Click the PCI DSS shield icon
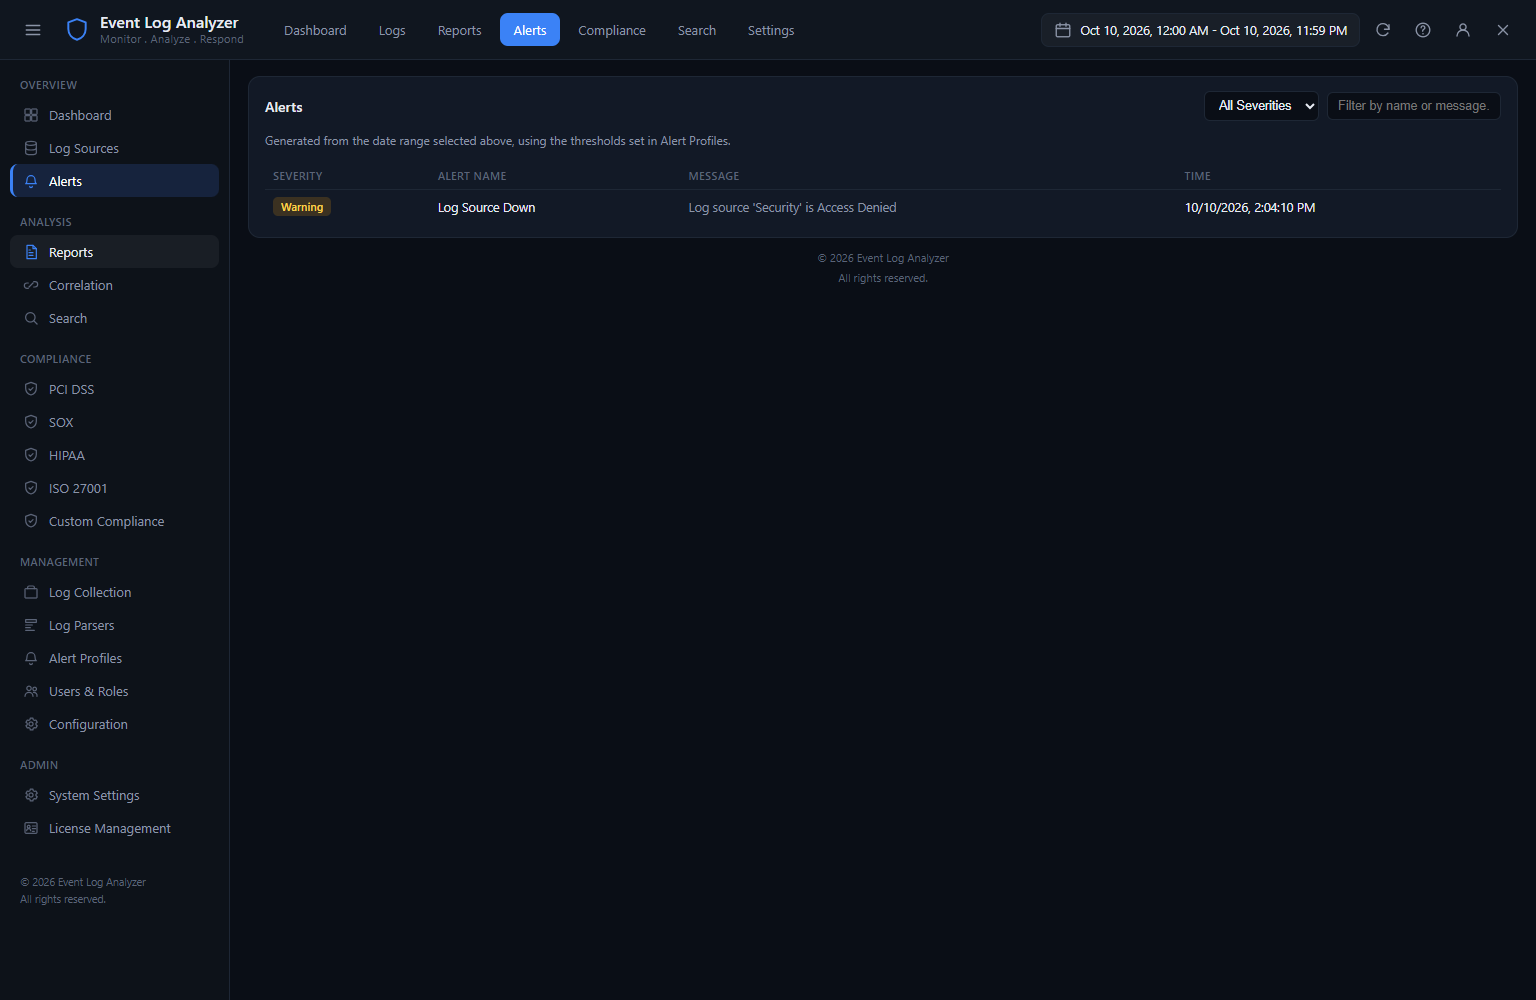 pyautogui.click(x=31, y=389)
